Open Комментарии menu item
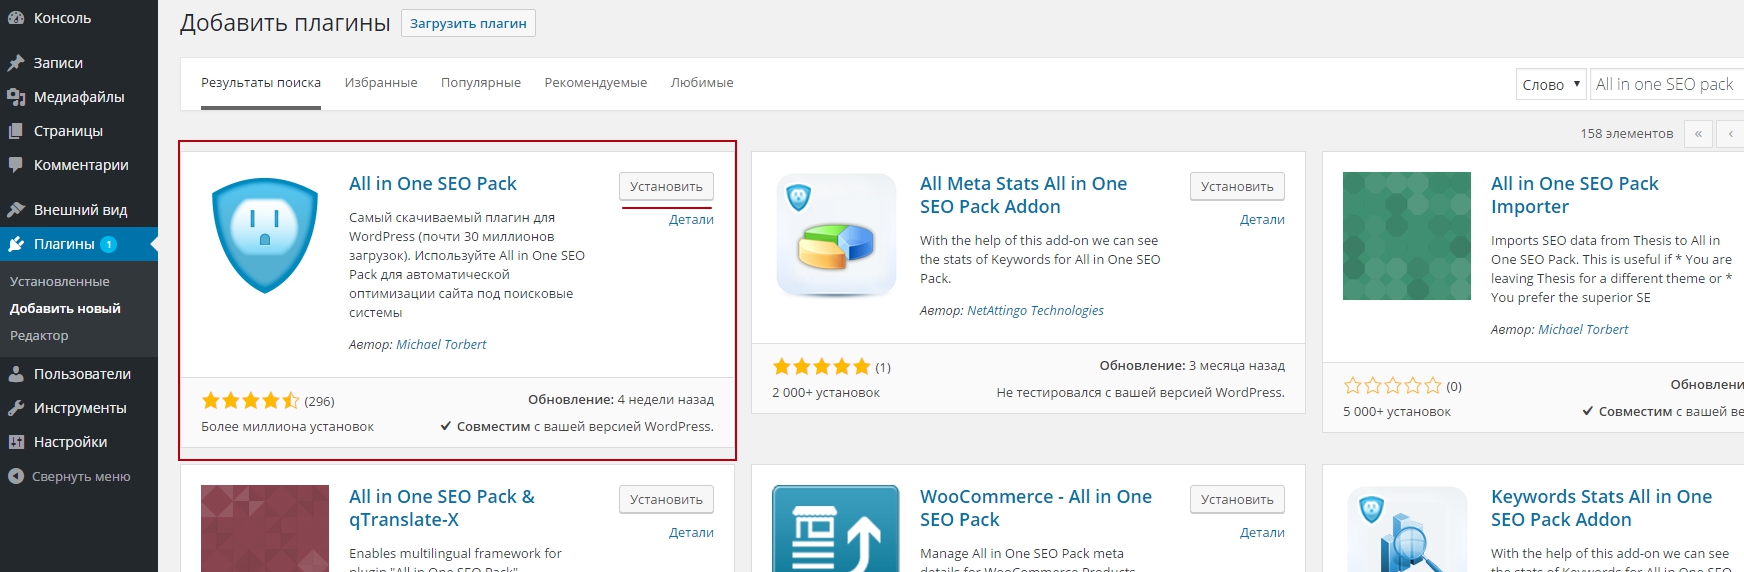Image resolution: width=1744 pixels, height=572 pixels. point(79,165)
